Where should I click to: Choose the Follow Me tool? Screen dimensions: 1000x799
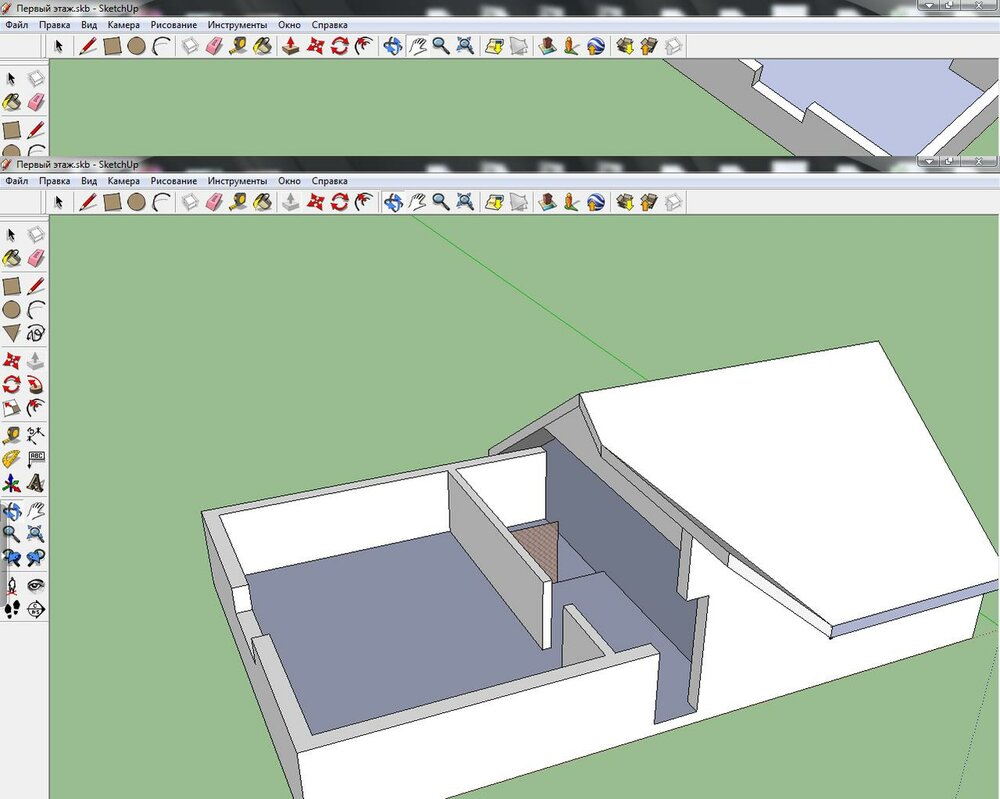coord(37,383)
